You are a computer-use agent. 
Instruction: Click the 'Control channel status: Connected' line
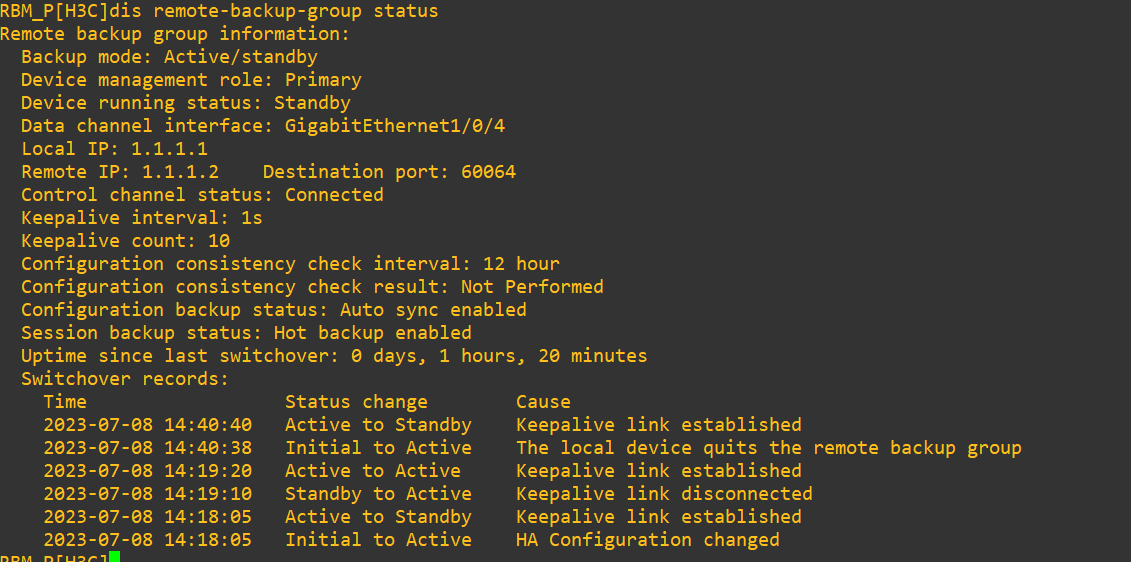pyautogui.click(x=202, y=195)
